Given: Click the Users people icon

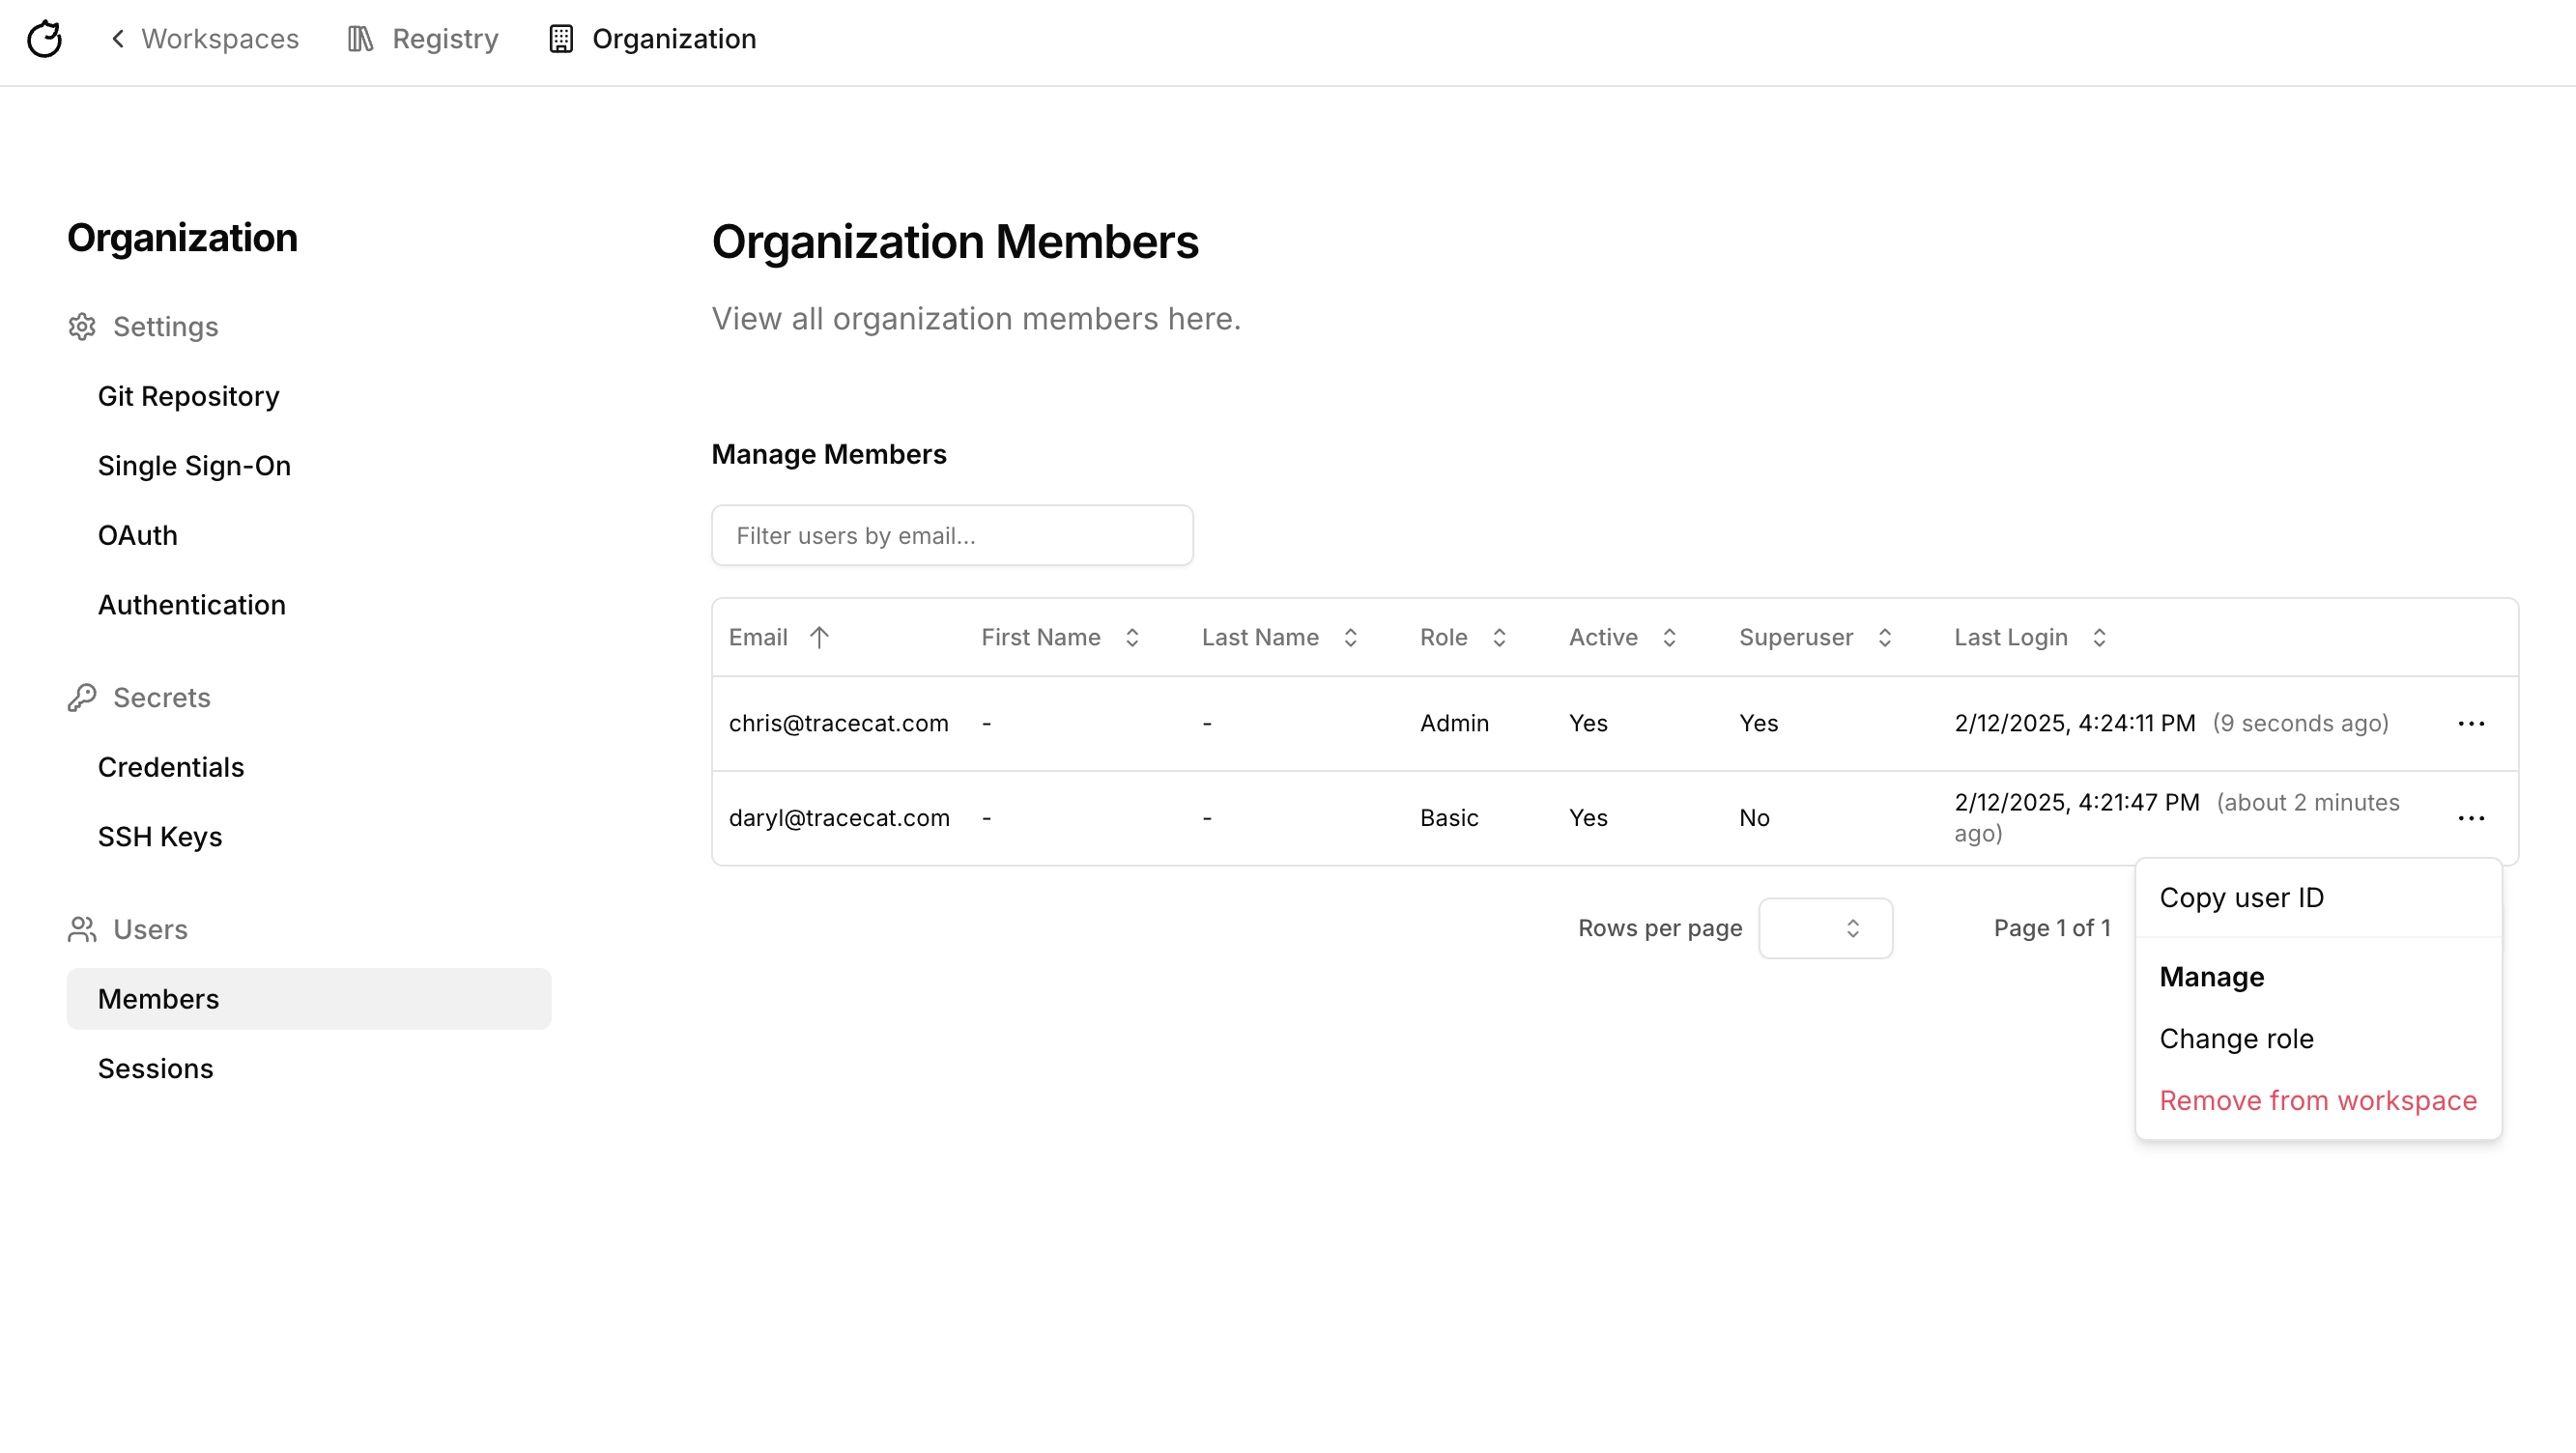Looking at the screenshot, I should (82, 930).
